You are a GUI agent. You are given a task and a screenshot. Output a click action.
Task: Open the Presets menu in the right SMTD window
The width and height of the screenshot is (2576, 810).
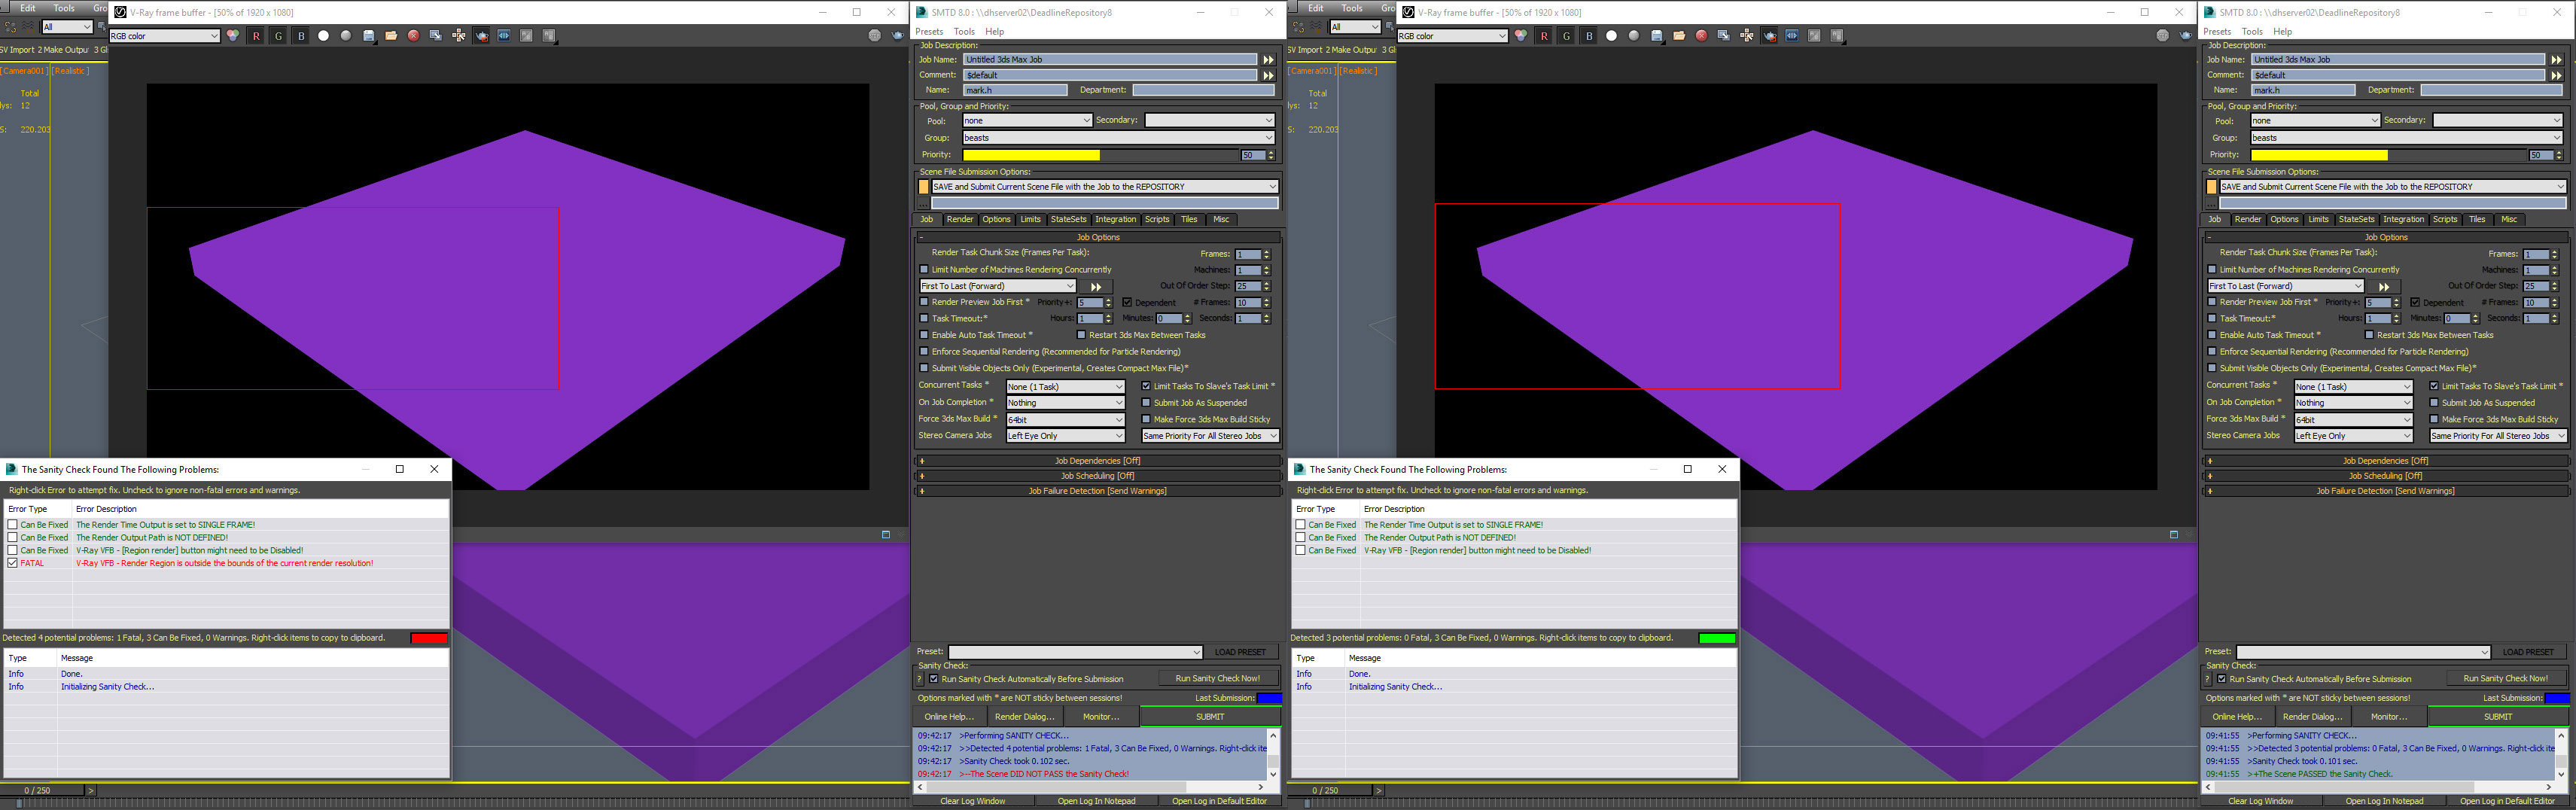[x=2217, y=32]
